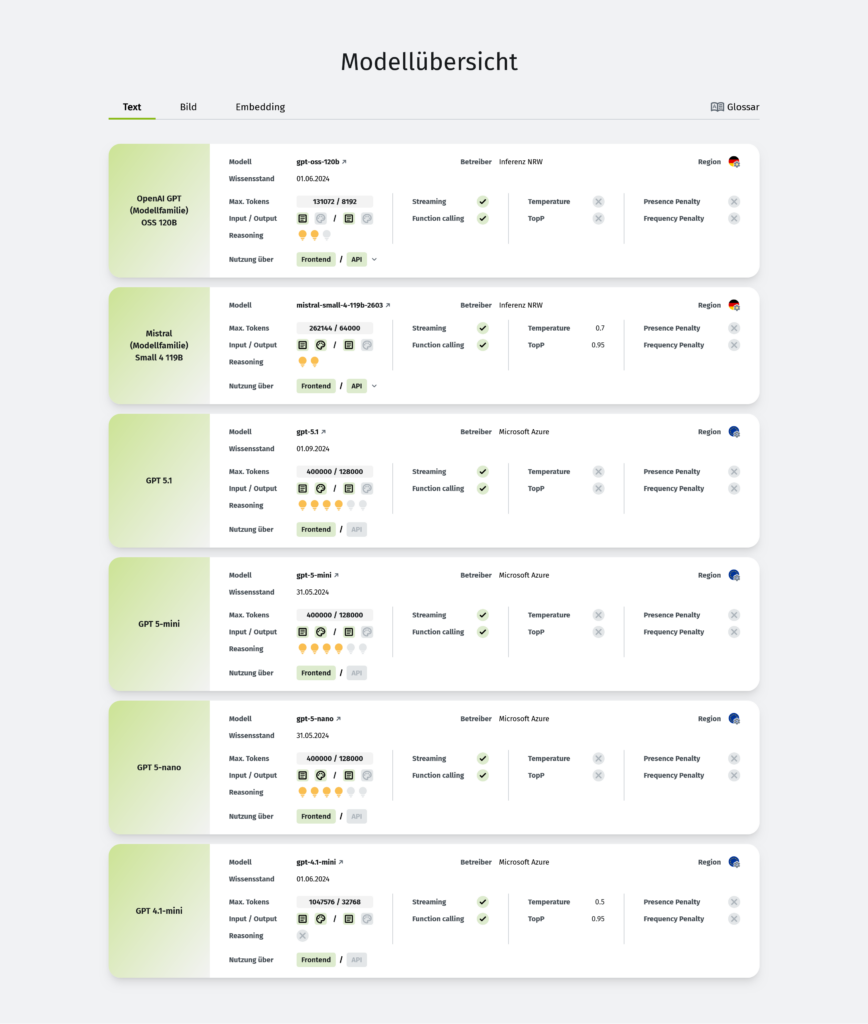This screenshot has height=1024, width=868.
Task: Click the EU region icon for gpt-4.1-mini
Action: [734, 862]
